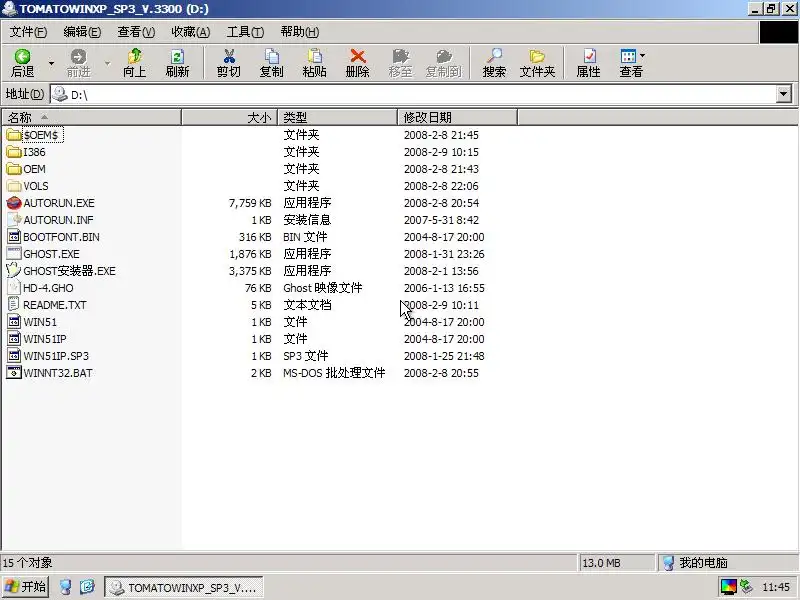Click the network tray icon beside clock

point(746,587)
